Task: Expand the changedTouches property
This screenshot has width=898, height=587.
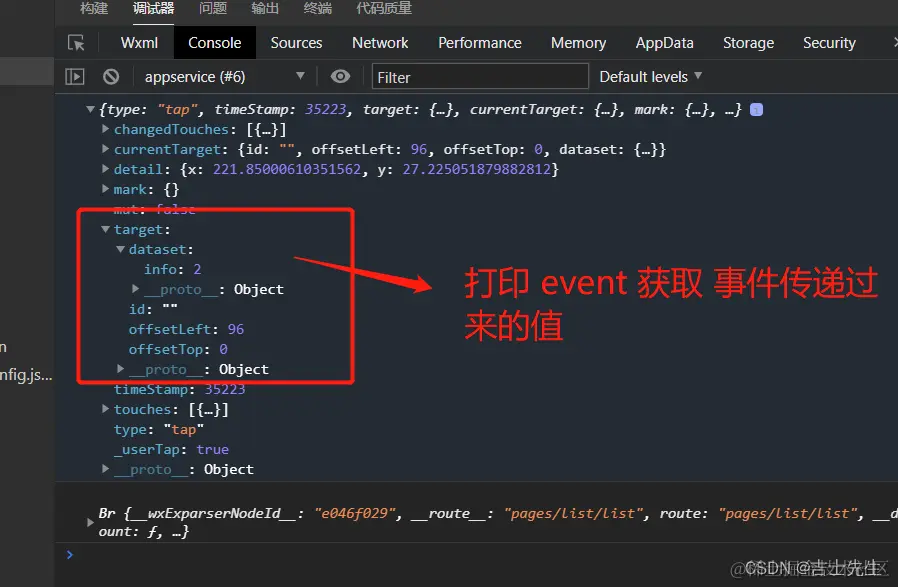Action: coord(105,129)
